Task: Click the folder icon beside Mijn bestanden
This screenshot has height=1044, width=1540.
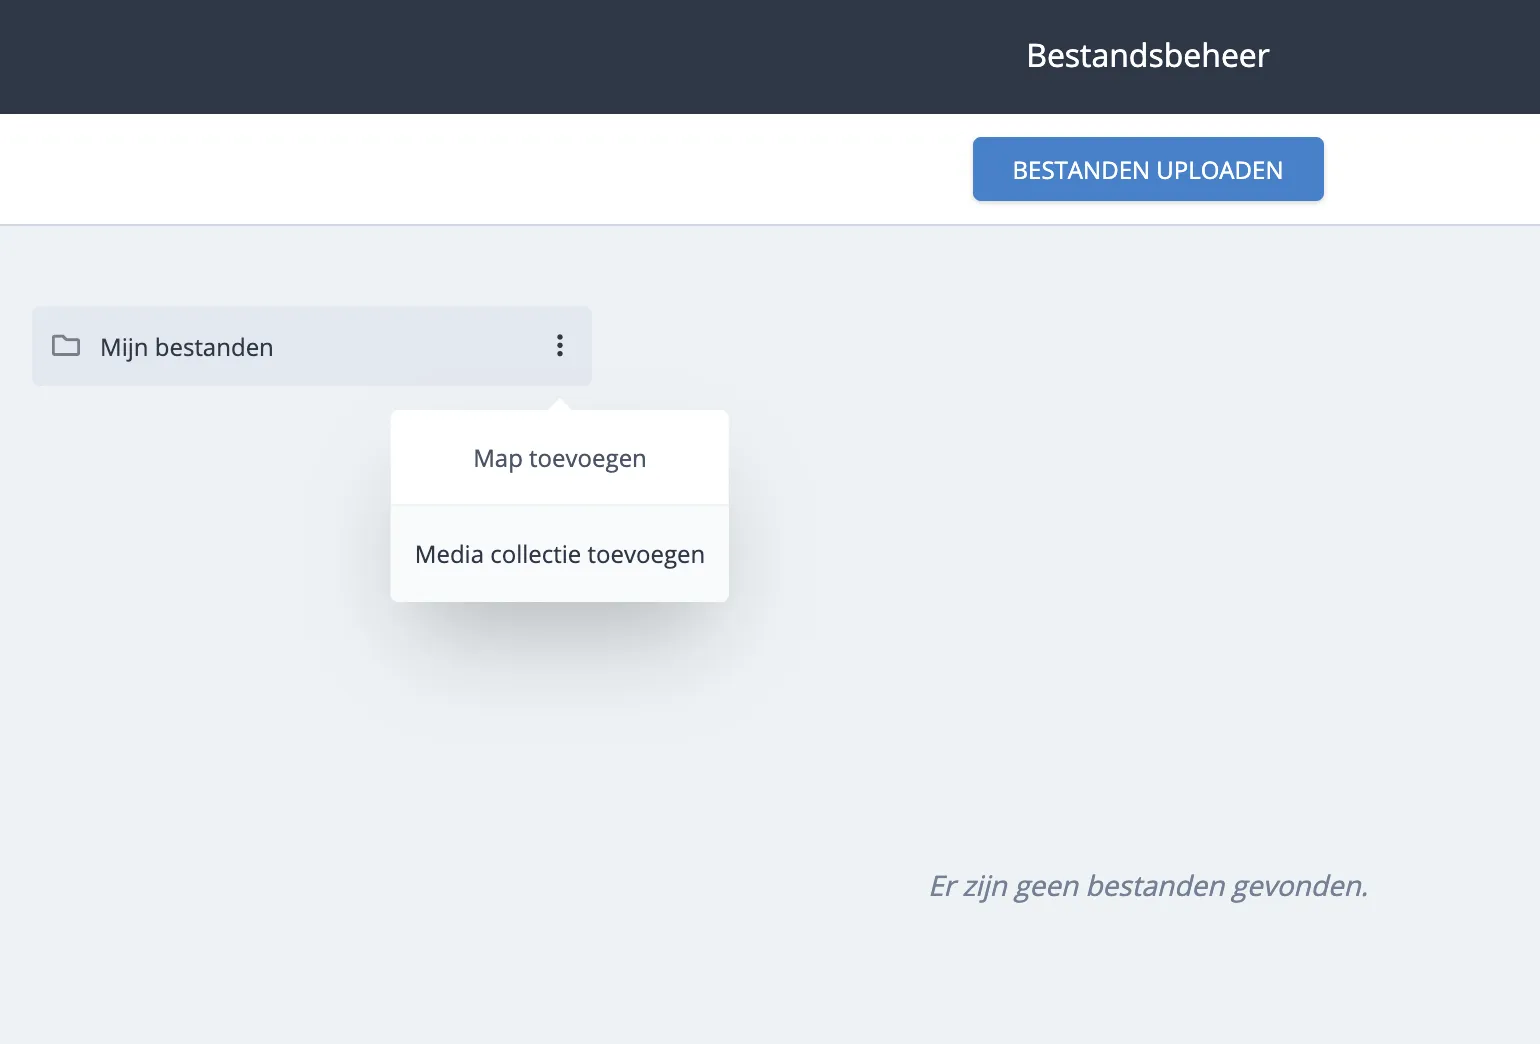Action: (66, 346)
